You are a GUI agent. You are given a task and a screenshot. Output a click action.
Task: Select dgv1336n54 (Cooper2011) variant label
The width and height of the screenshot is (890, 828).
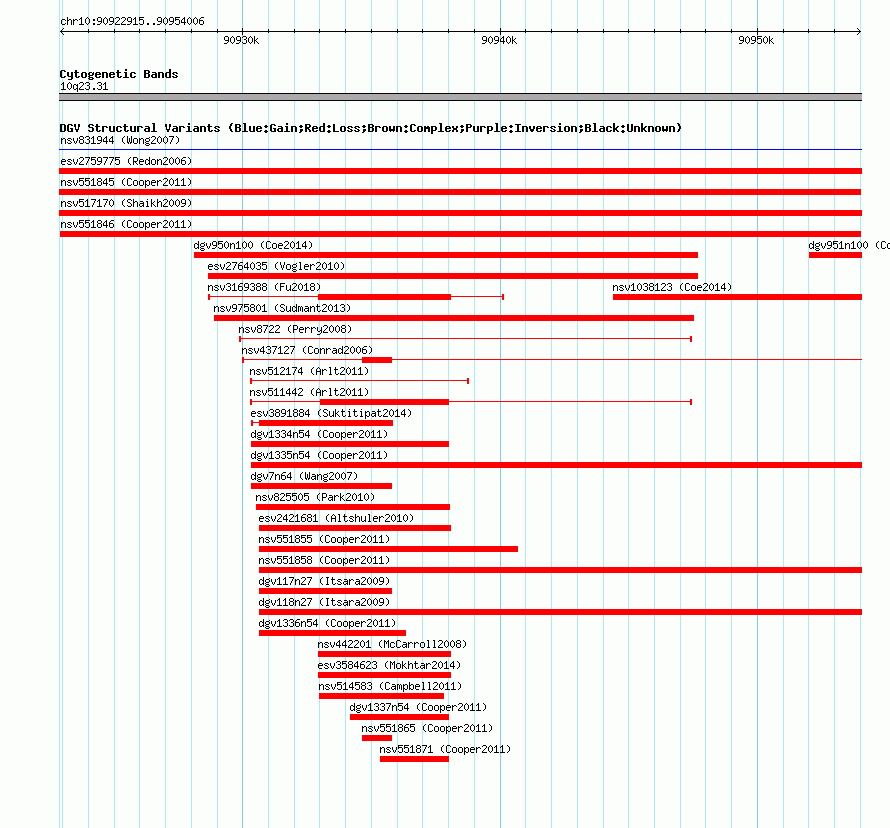pyautogui.click(x=327, y=623)
